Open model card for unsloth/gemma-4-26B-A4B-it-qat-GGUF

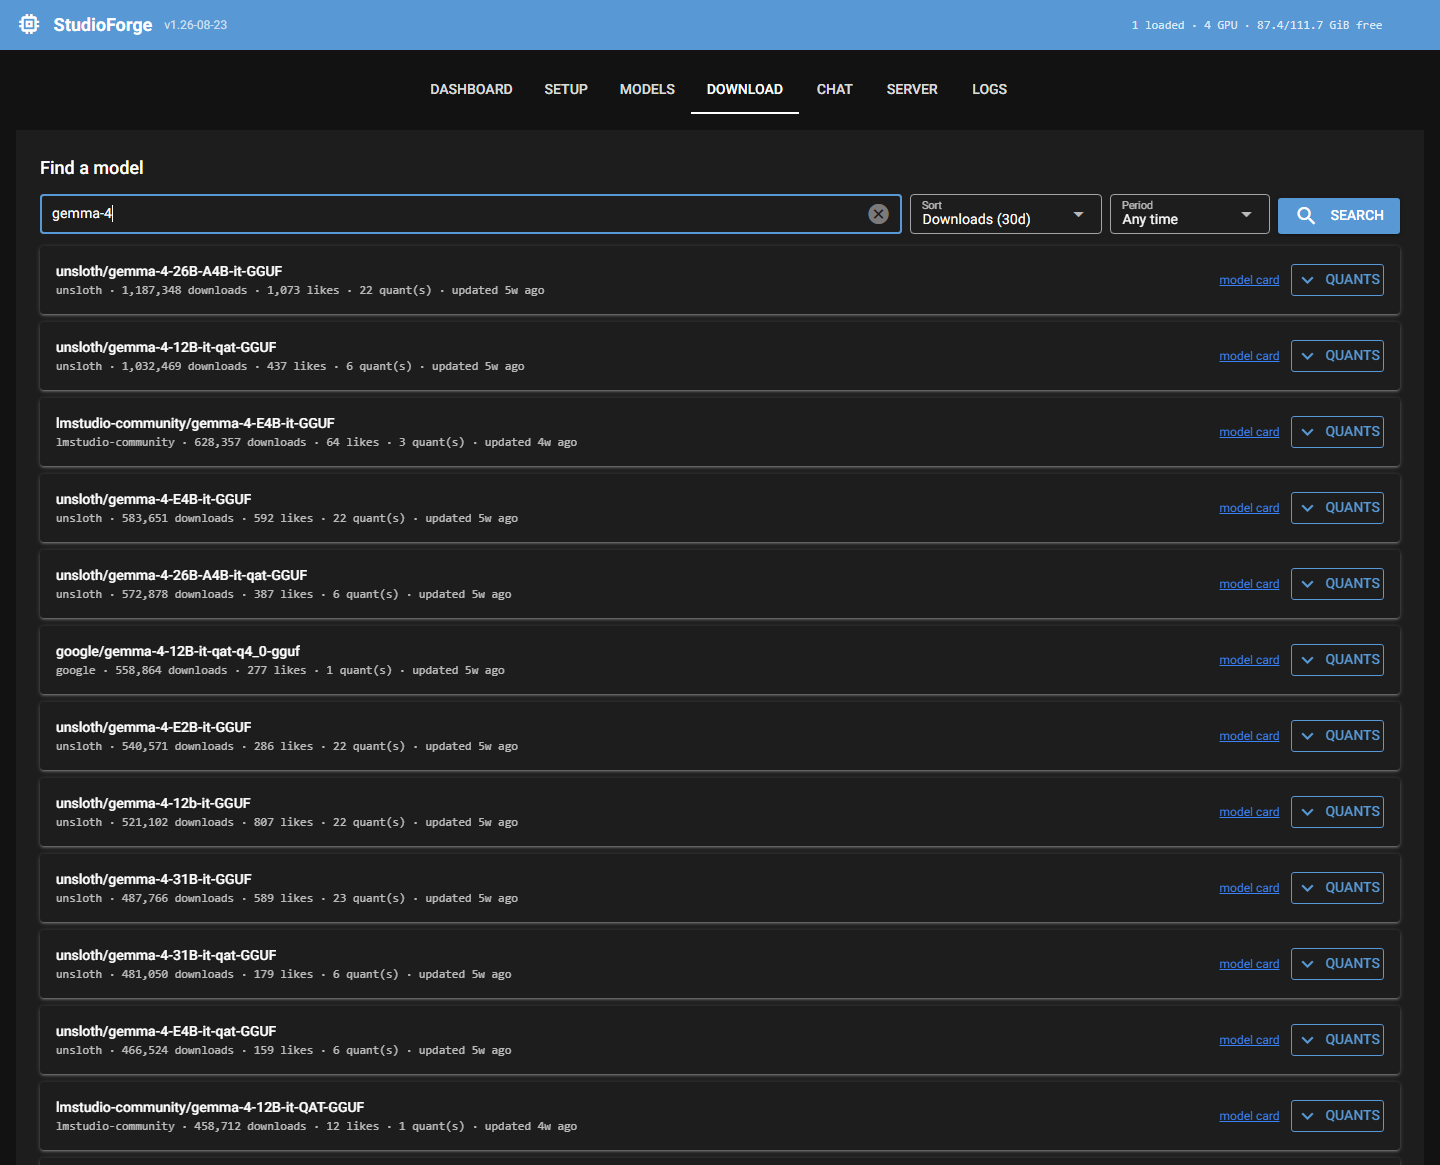pos(1249,584)
